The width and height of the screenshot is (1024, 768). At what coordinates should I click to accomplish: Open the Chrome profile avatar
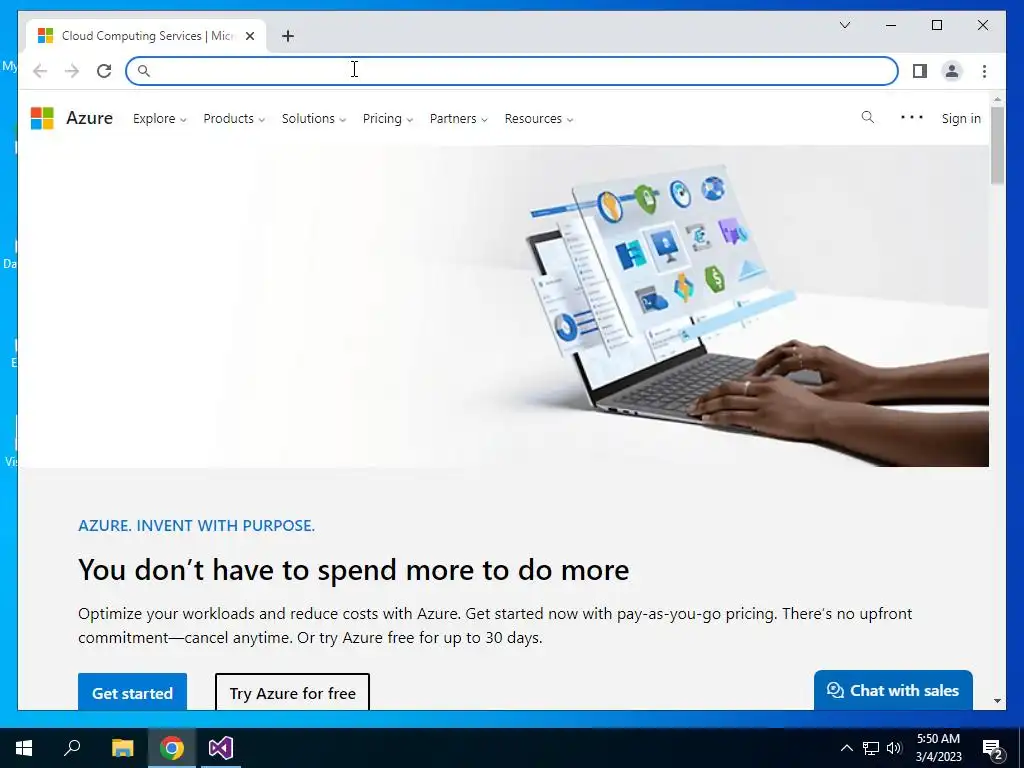pyautogui.click(x=952, y=71)
